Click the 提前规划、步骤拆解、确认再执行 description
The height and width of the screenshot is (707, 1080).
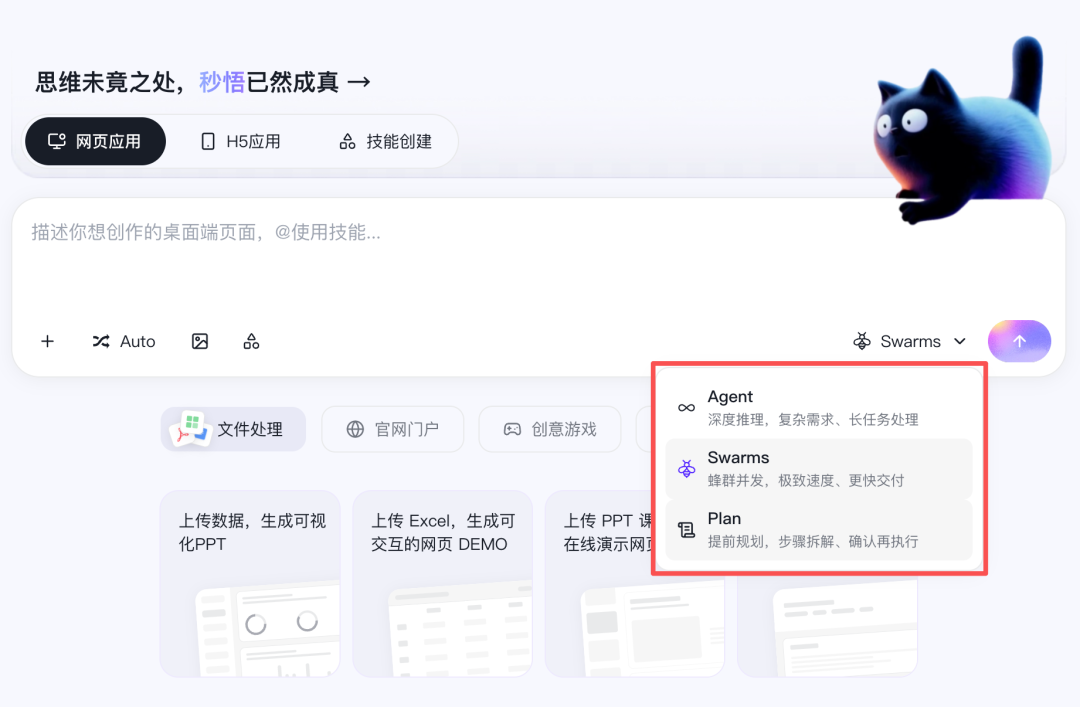[813, 542]
